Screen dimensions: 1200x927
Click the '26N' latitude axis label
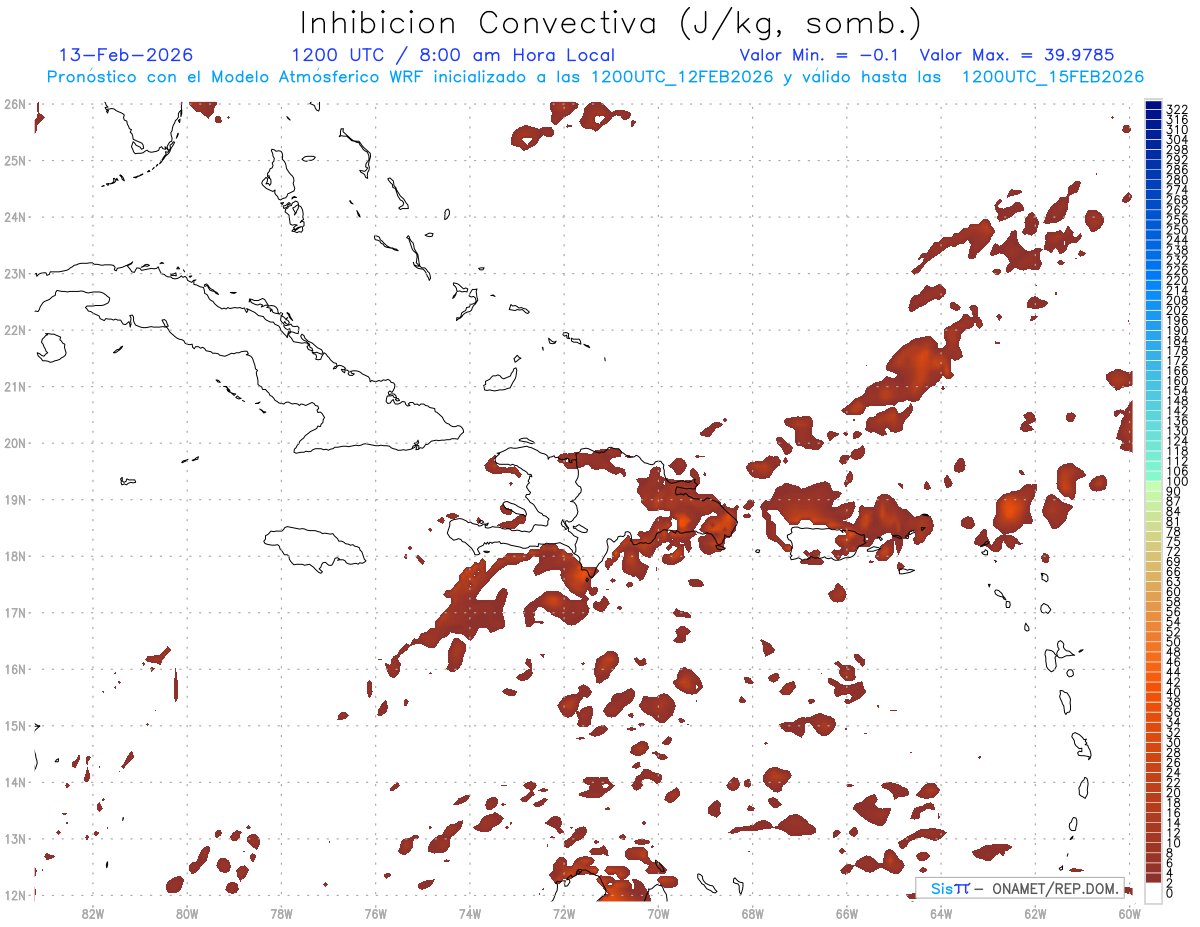(x=14, y=103)
